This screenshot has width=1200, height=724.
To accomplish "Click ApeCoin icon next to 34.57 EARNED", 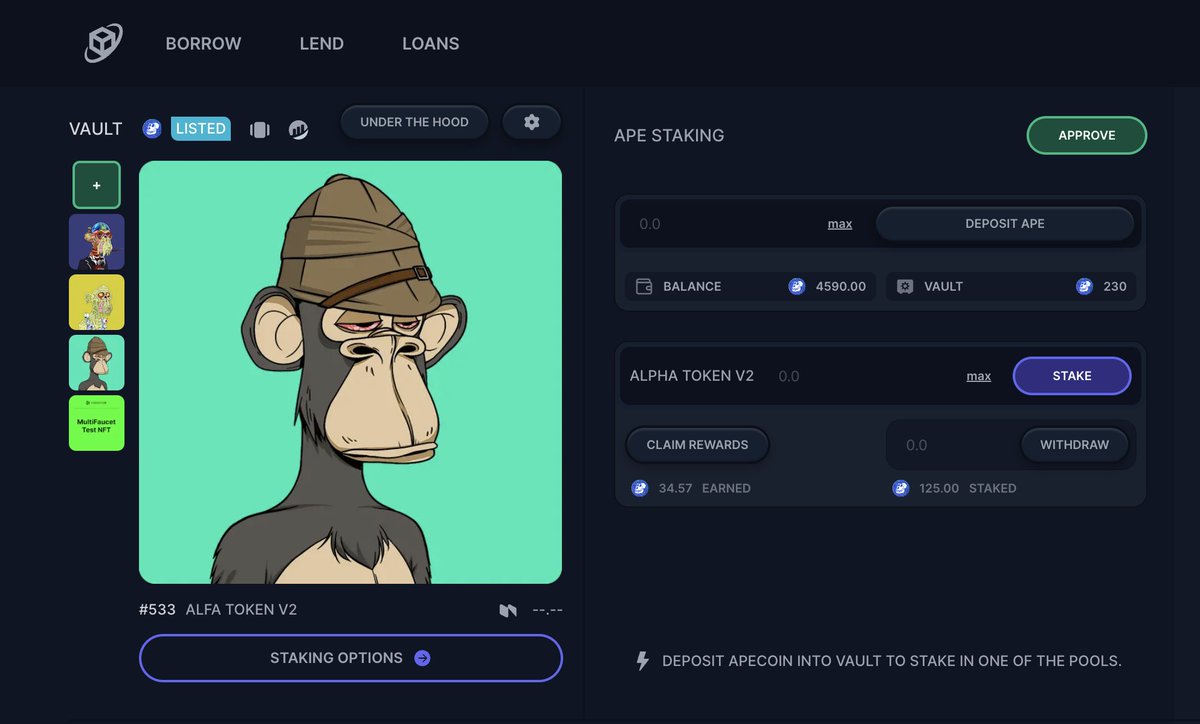I will click(x=640, y=488).
